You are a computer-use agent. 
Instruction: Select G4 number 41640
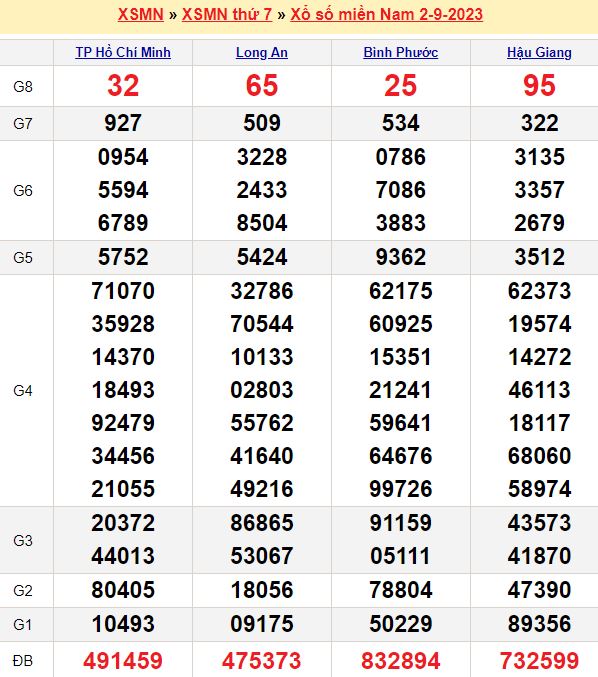click(262, 456)
